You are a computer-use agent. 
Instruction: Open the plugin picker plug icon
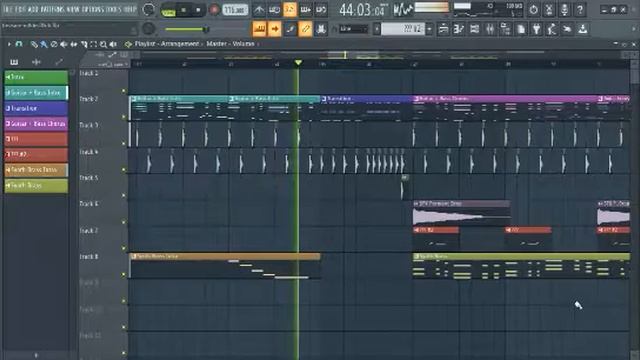tap(536, 29)
